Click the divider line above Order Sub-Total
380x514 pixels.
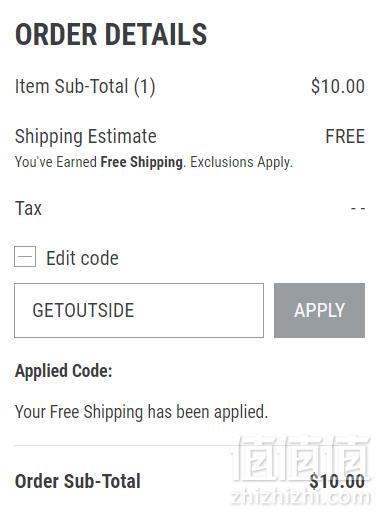tap(190, 445)
